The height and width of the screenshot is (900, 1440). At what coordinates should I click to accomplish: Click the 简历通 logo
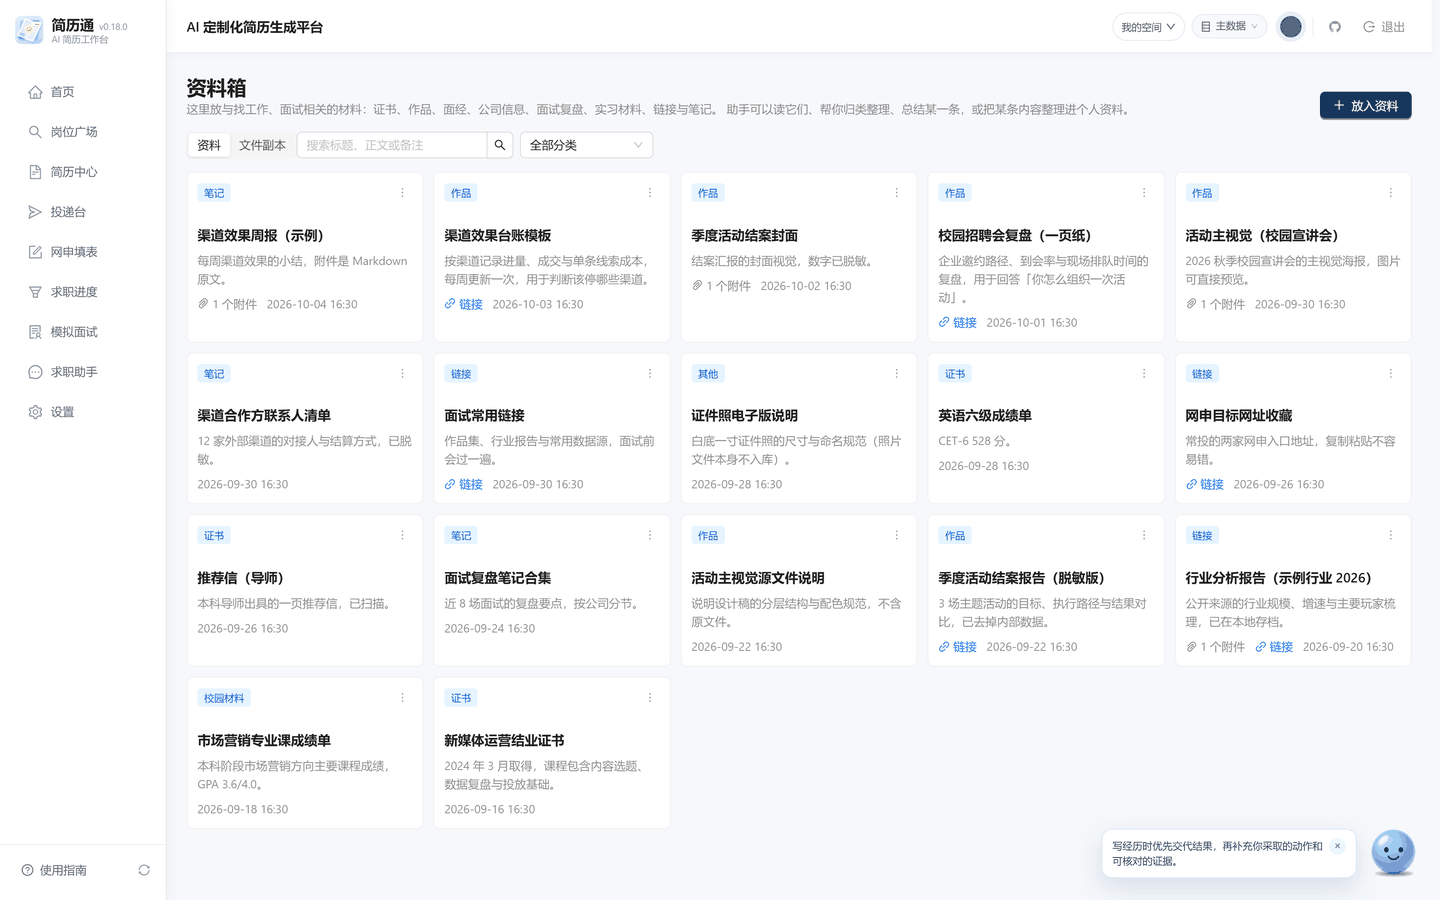(29, 30)
